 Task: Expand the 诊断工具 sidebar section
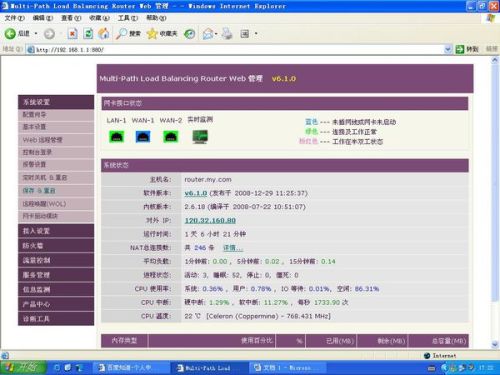tap(56, 319)
